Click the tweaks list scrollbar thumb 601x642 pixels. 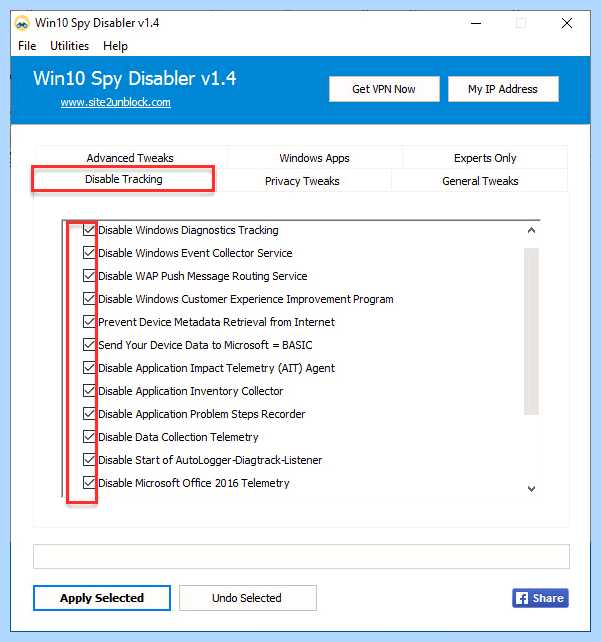531,331
